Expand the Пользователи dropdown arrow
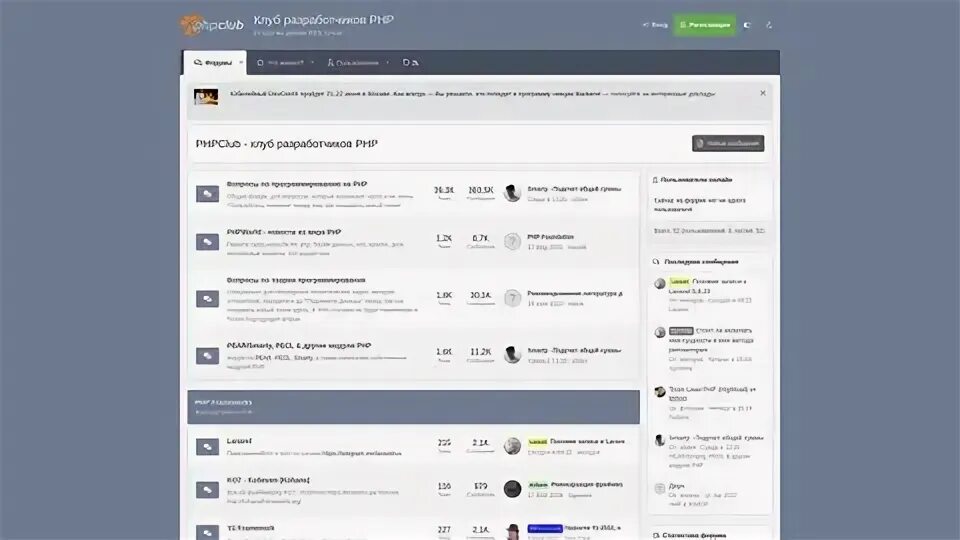The image size is (960, 540). [388, 62]
